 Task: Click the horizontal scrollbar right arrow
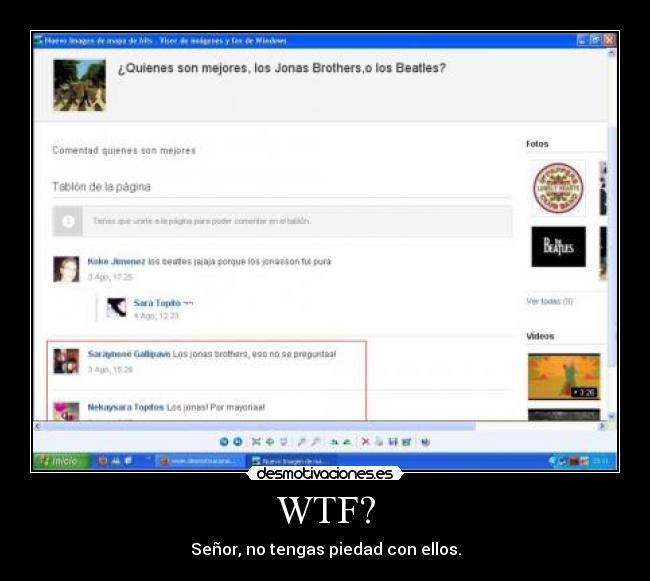click(602, 426)
